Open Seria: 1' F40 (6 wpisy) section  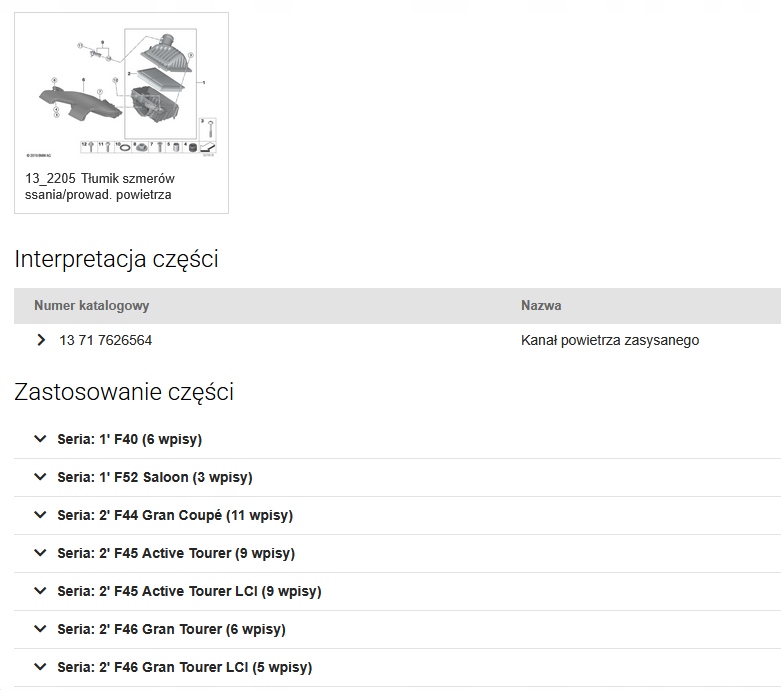coord(129,439)
